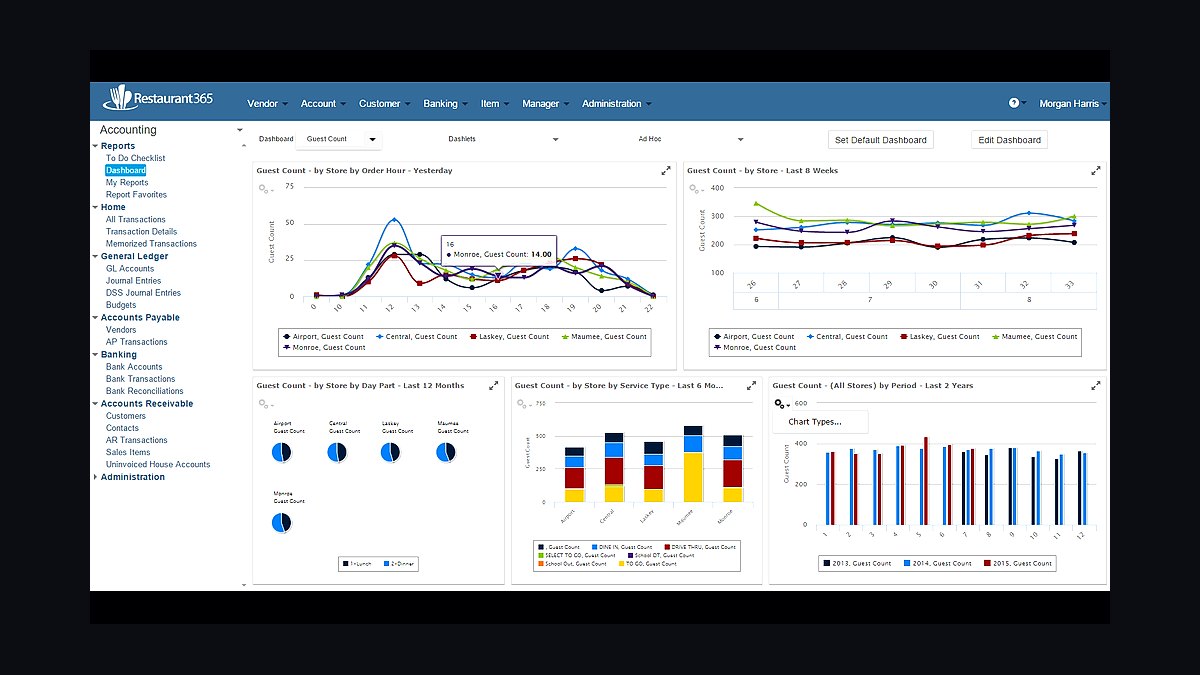Open the Item menu
The image size is (1200, 675).
[494, 103]
